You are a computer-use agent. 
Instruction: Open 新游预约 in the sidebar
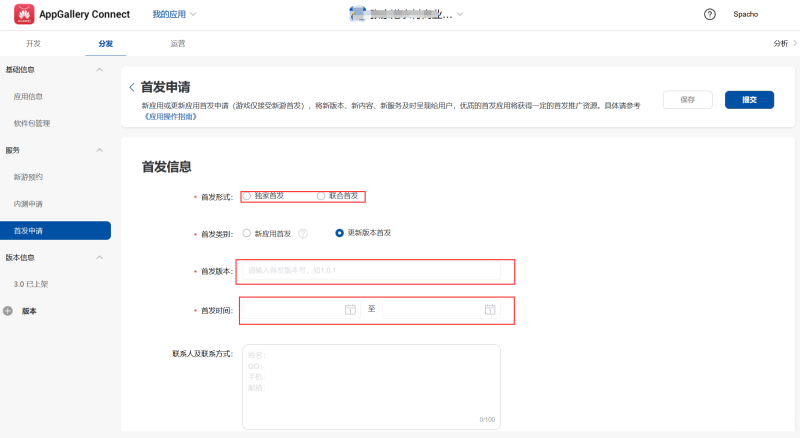(28, 177)
